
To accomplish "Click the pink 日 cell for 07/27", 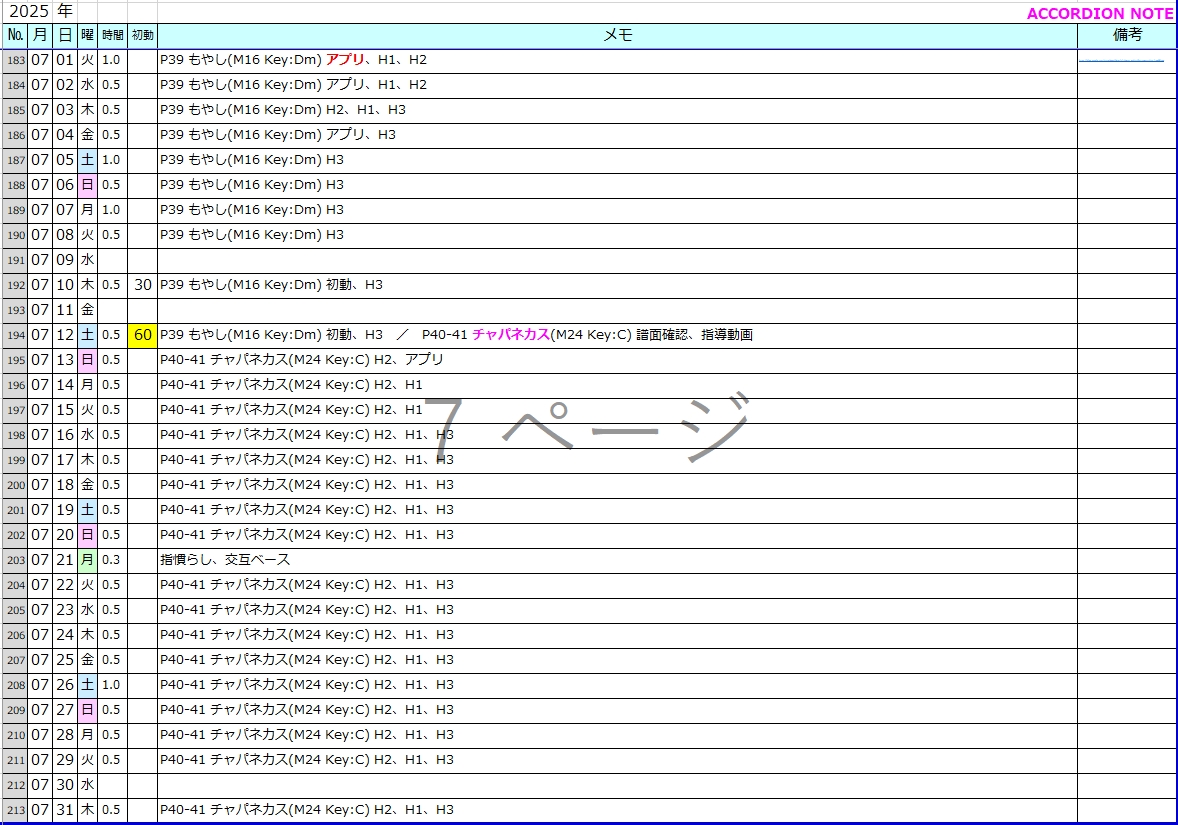I will pos(88,711).
